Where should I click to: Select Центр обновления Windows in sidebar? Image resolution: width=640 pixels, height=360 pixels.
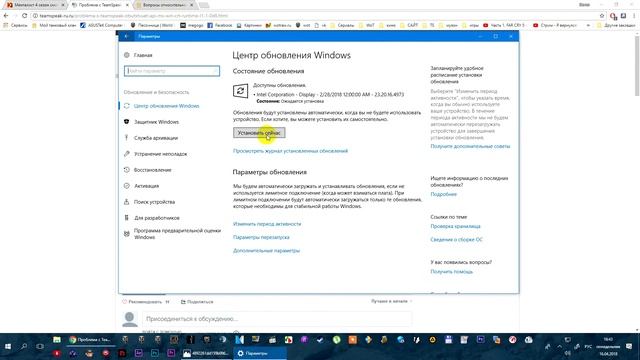click(167, 106)
